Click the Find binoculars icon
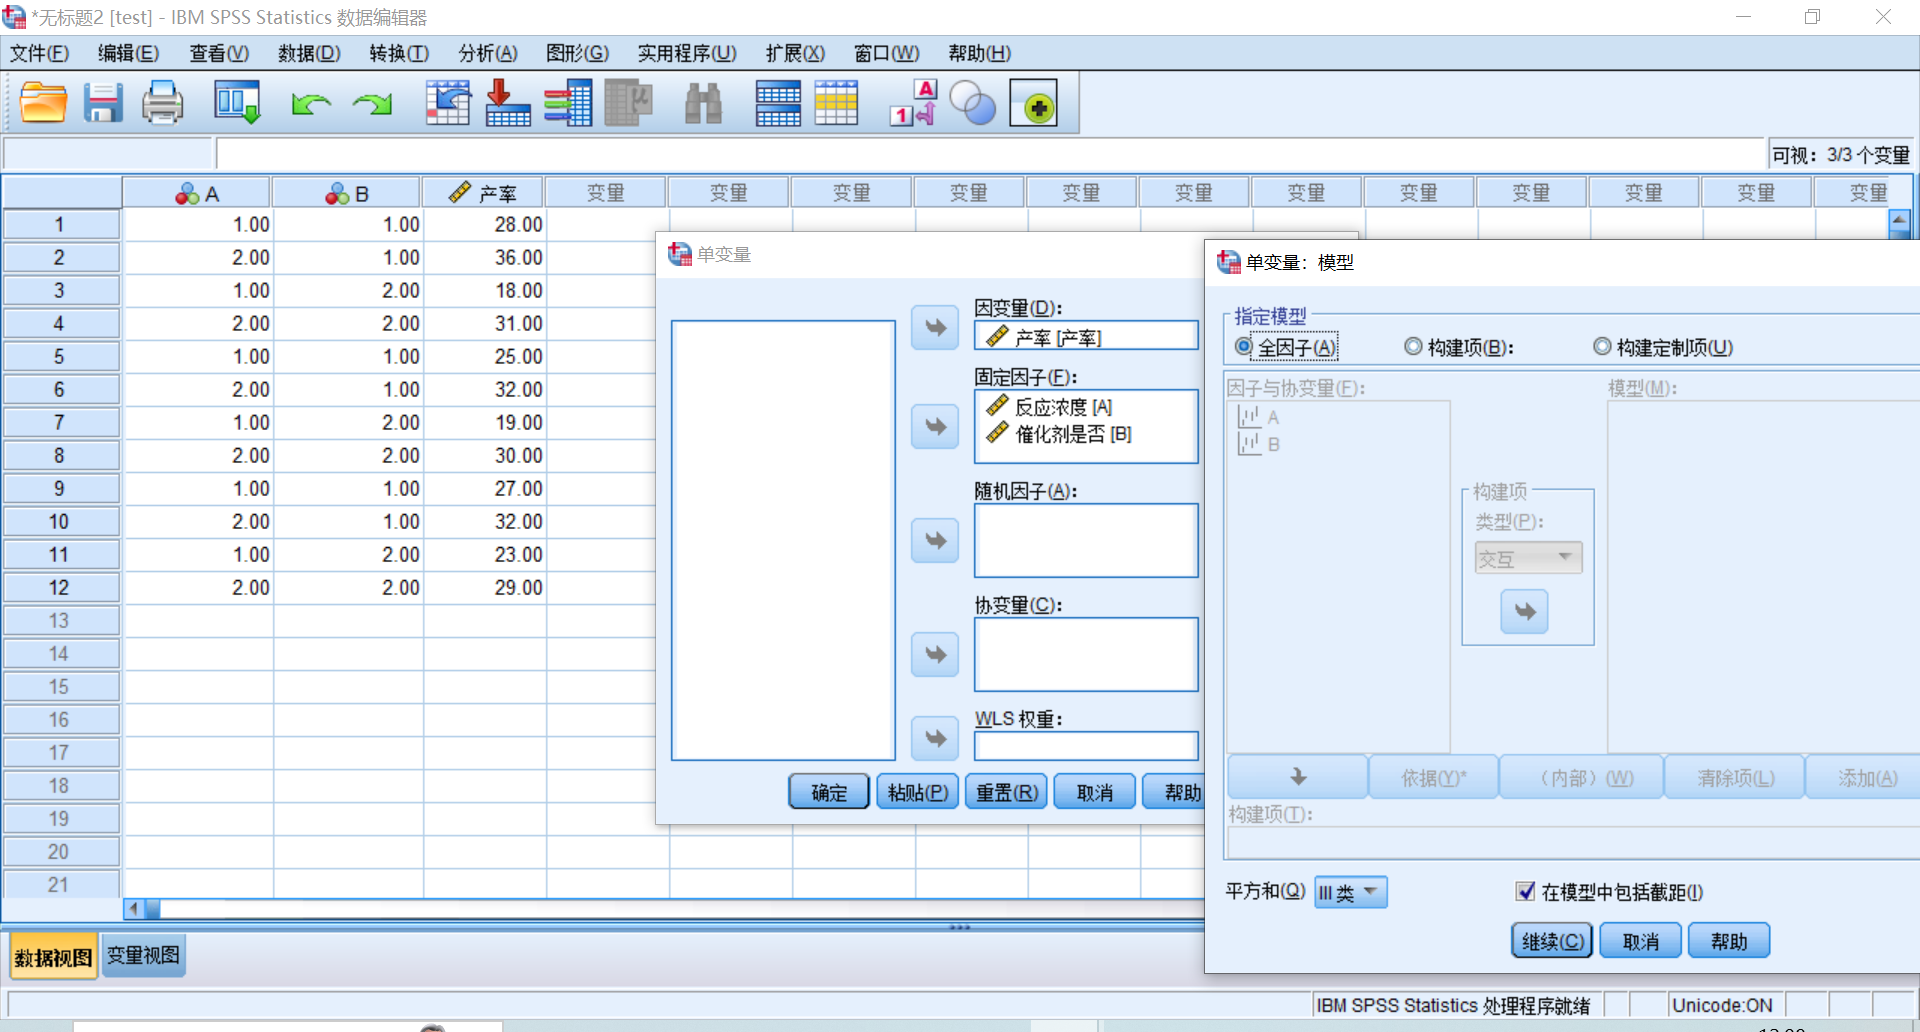 point(703,103)
